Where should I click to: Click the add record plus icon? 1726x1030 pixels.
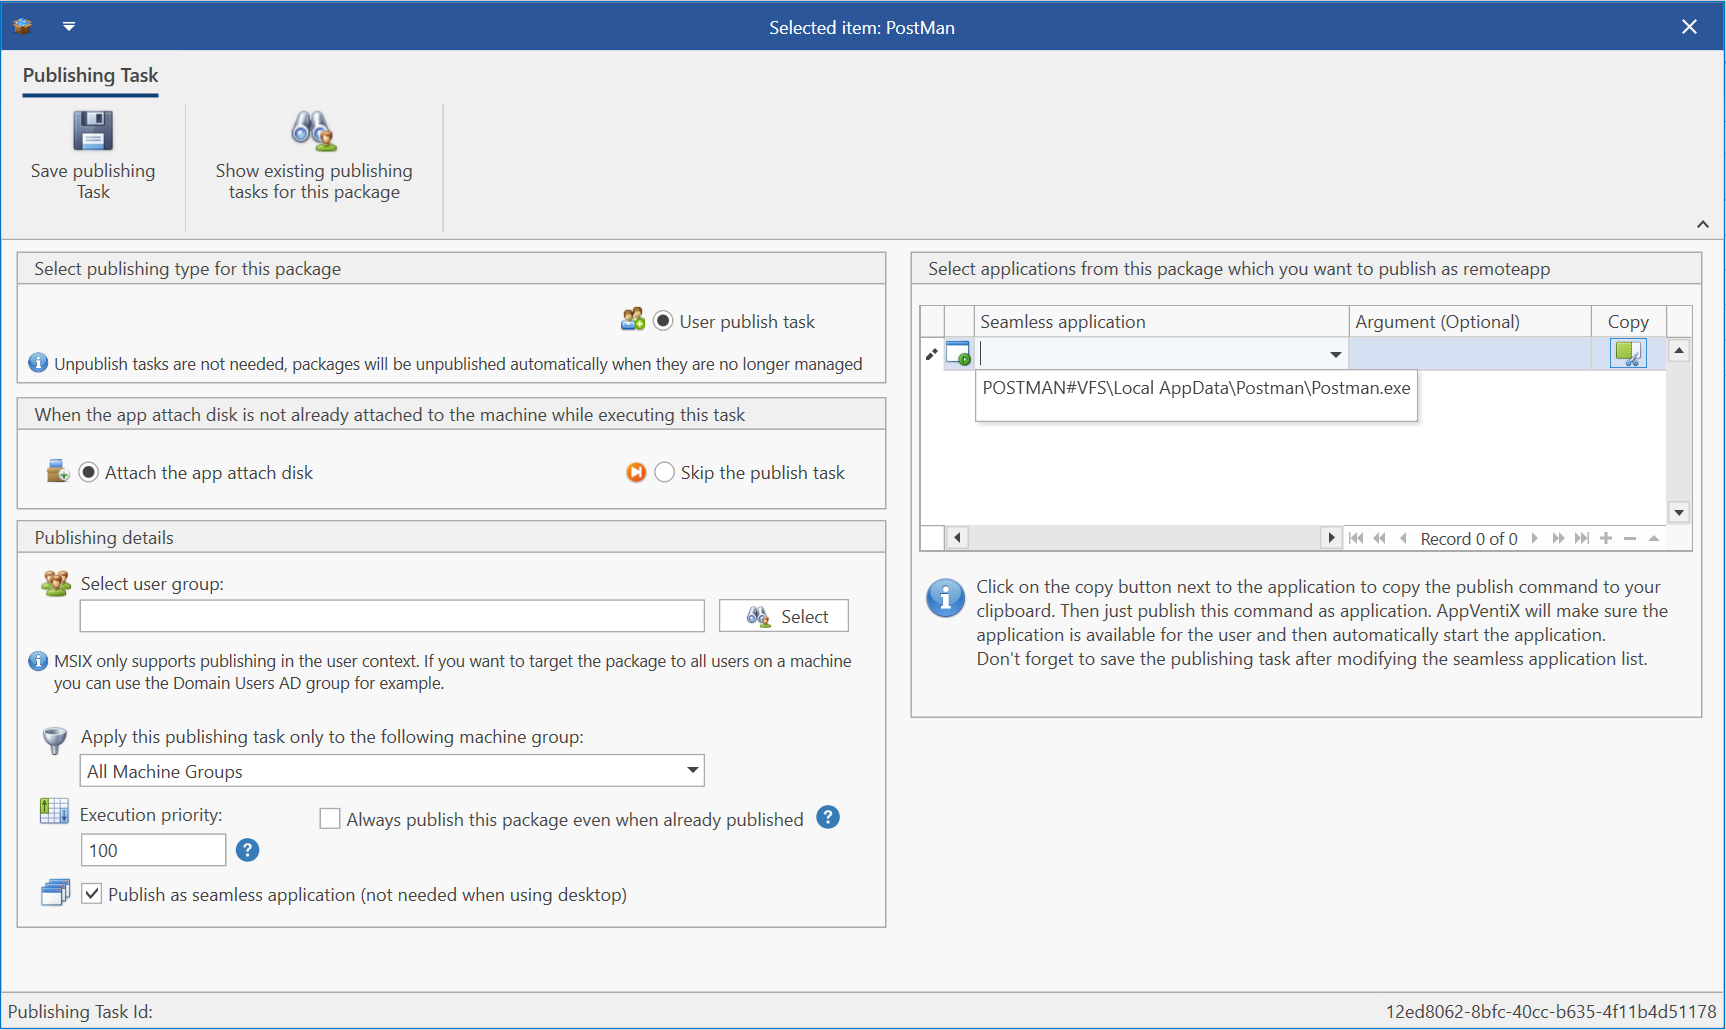[1606, 539]
